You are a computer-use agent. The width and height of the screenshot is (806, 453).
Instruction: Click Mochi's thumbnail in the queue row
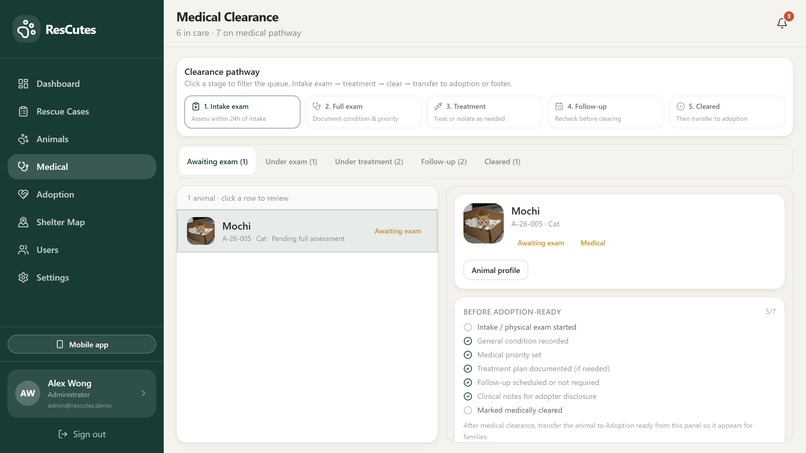[x=200, y=231]
